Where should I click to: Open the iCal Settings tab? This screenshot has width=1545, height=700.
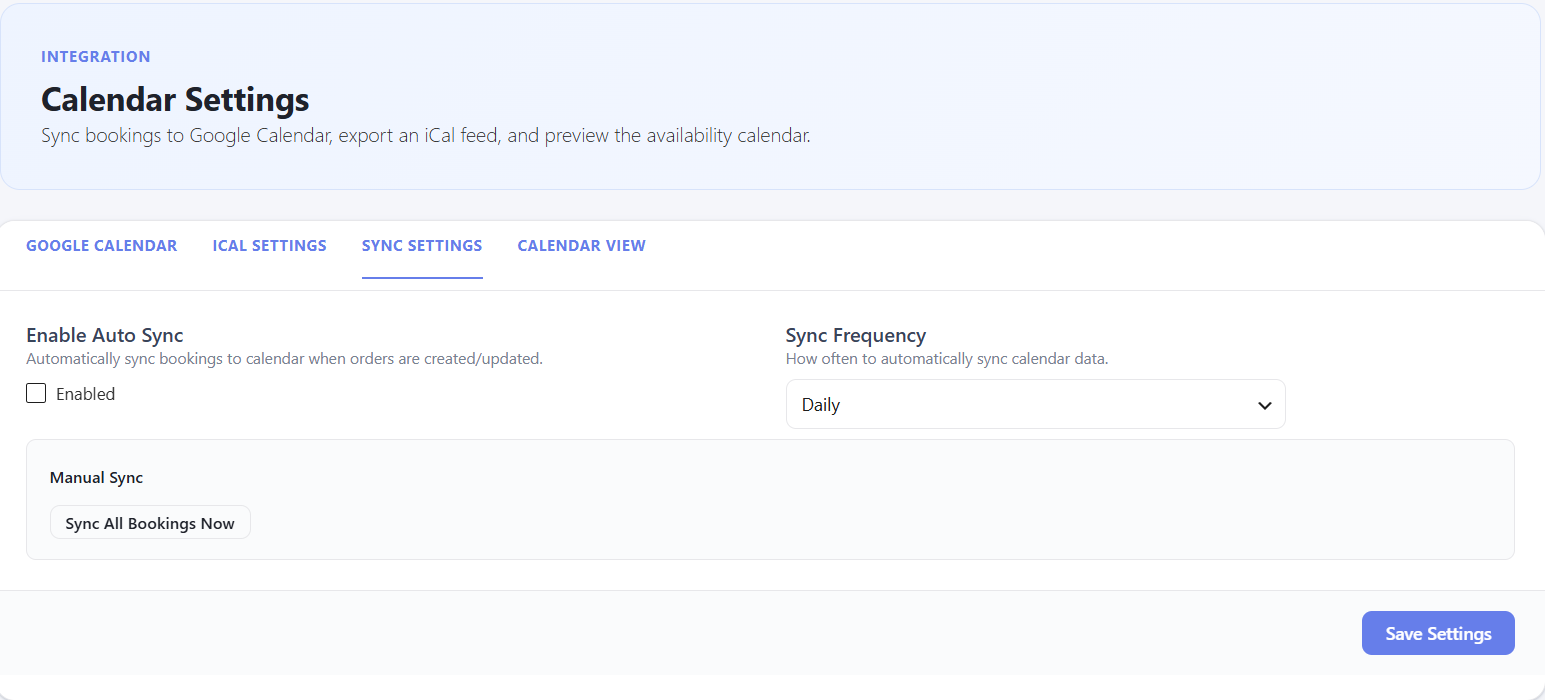click(269, 246)
